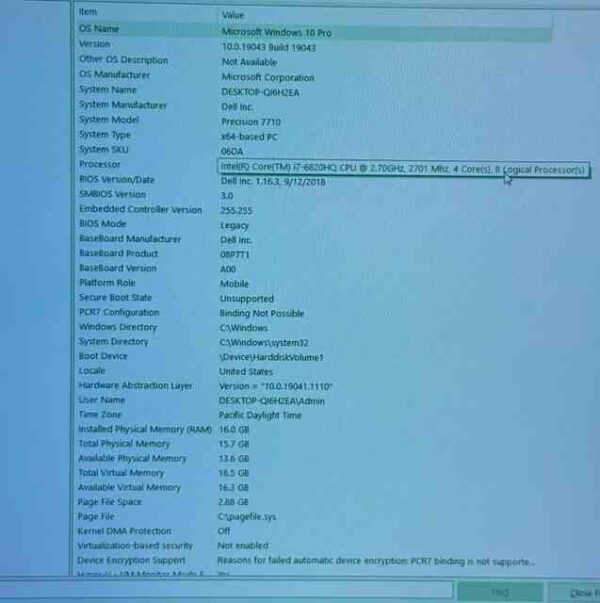Select the OS Manufacturer label

114,75
